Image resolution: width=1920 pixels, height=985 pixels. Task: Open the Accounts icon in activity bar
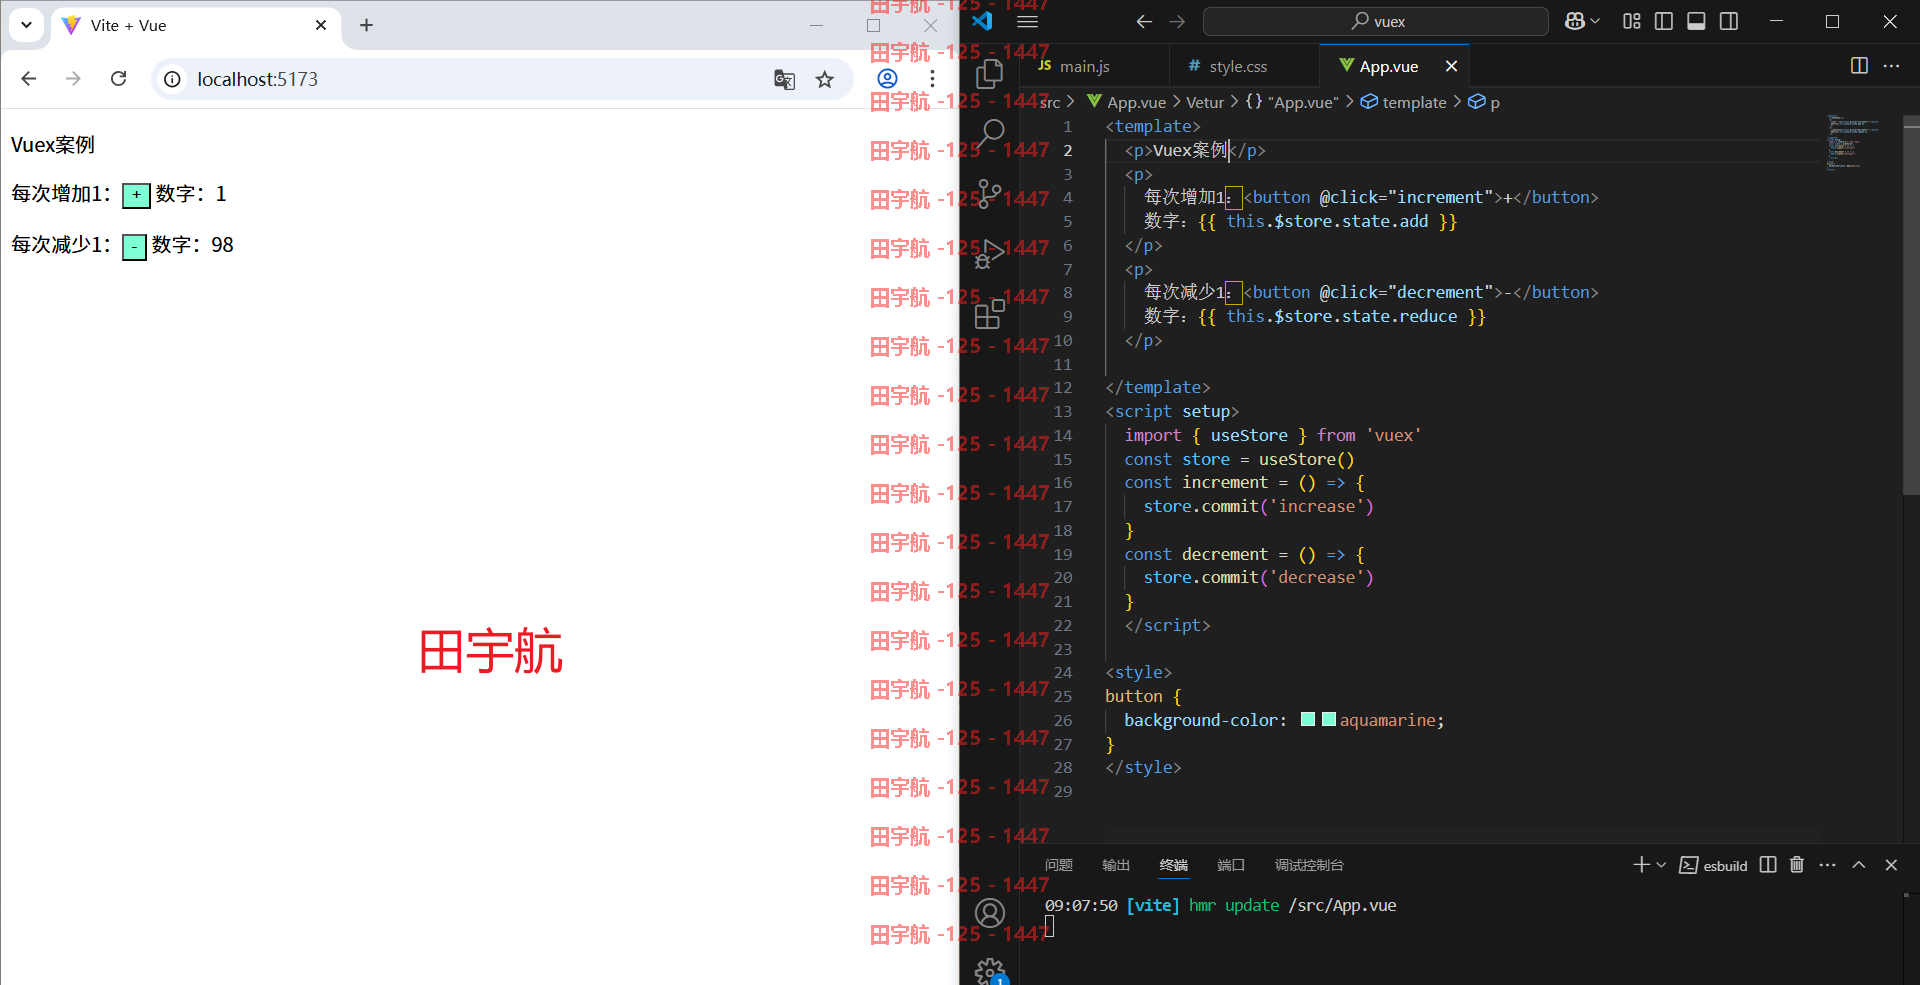tap(990, 913)
